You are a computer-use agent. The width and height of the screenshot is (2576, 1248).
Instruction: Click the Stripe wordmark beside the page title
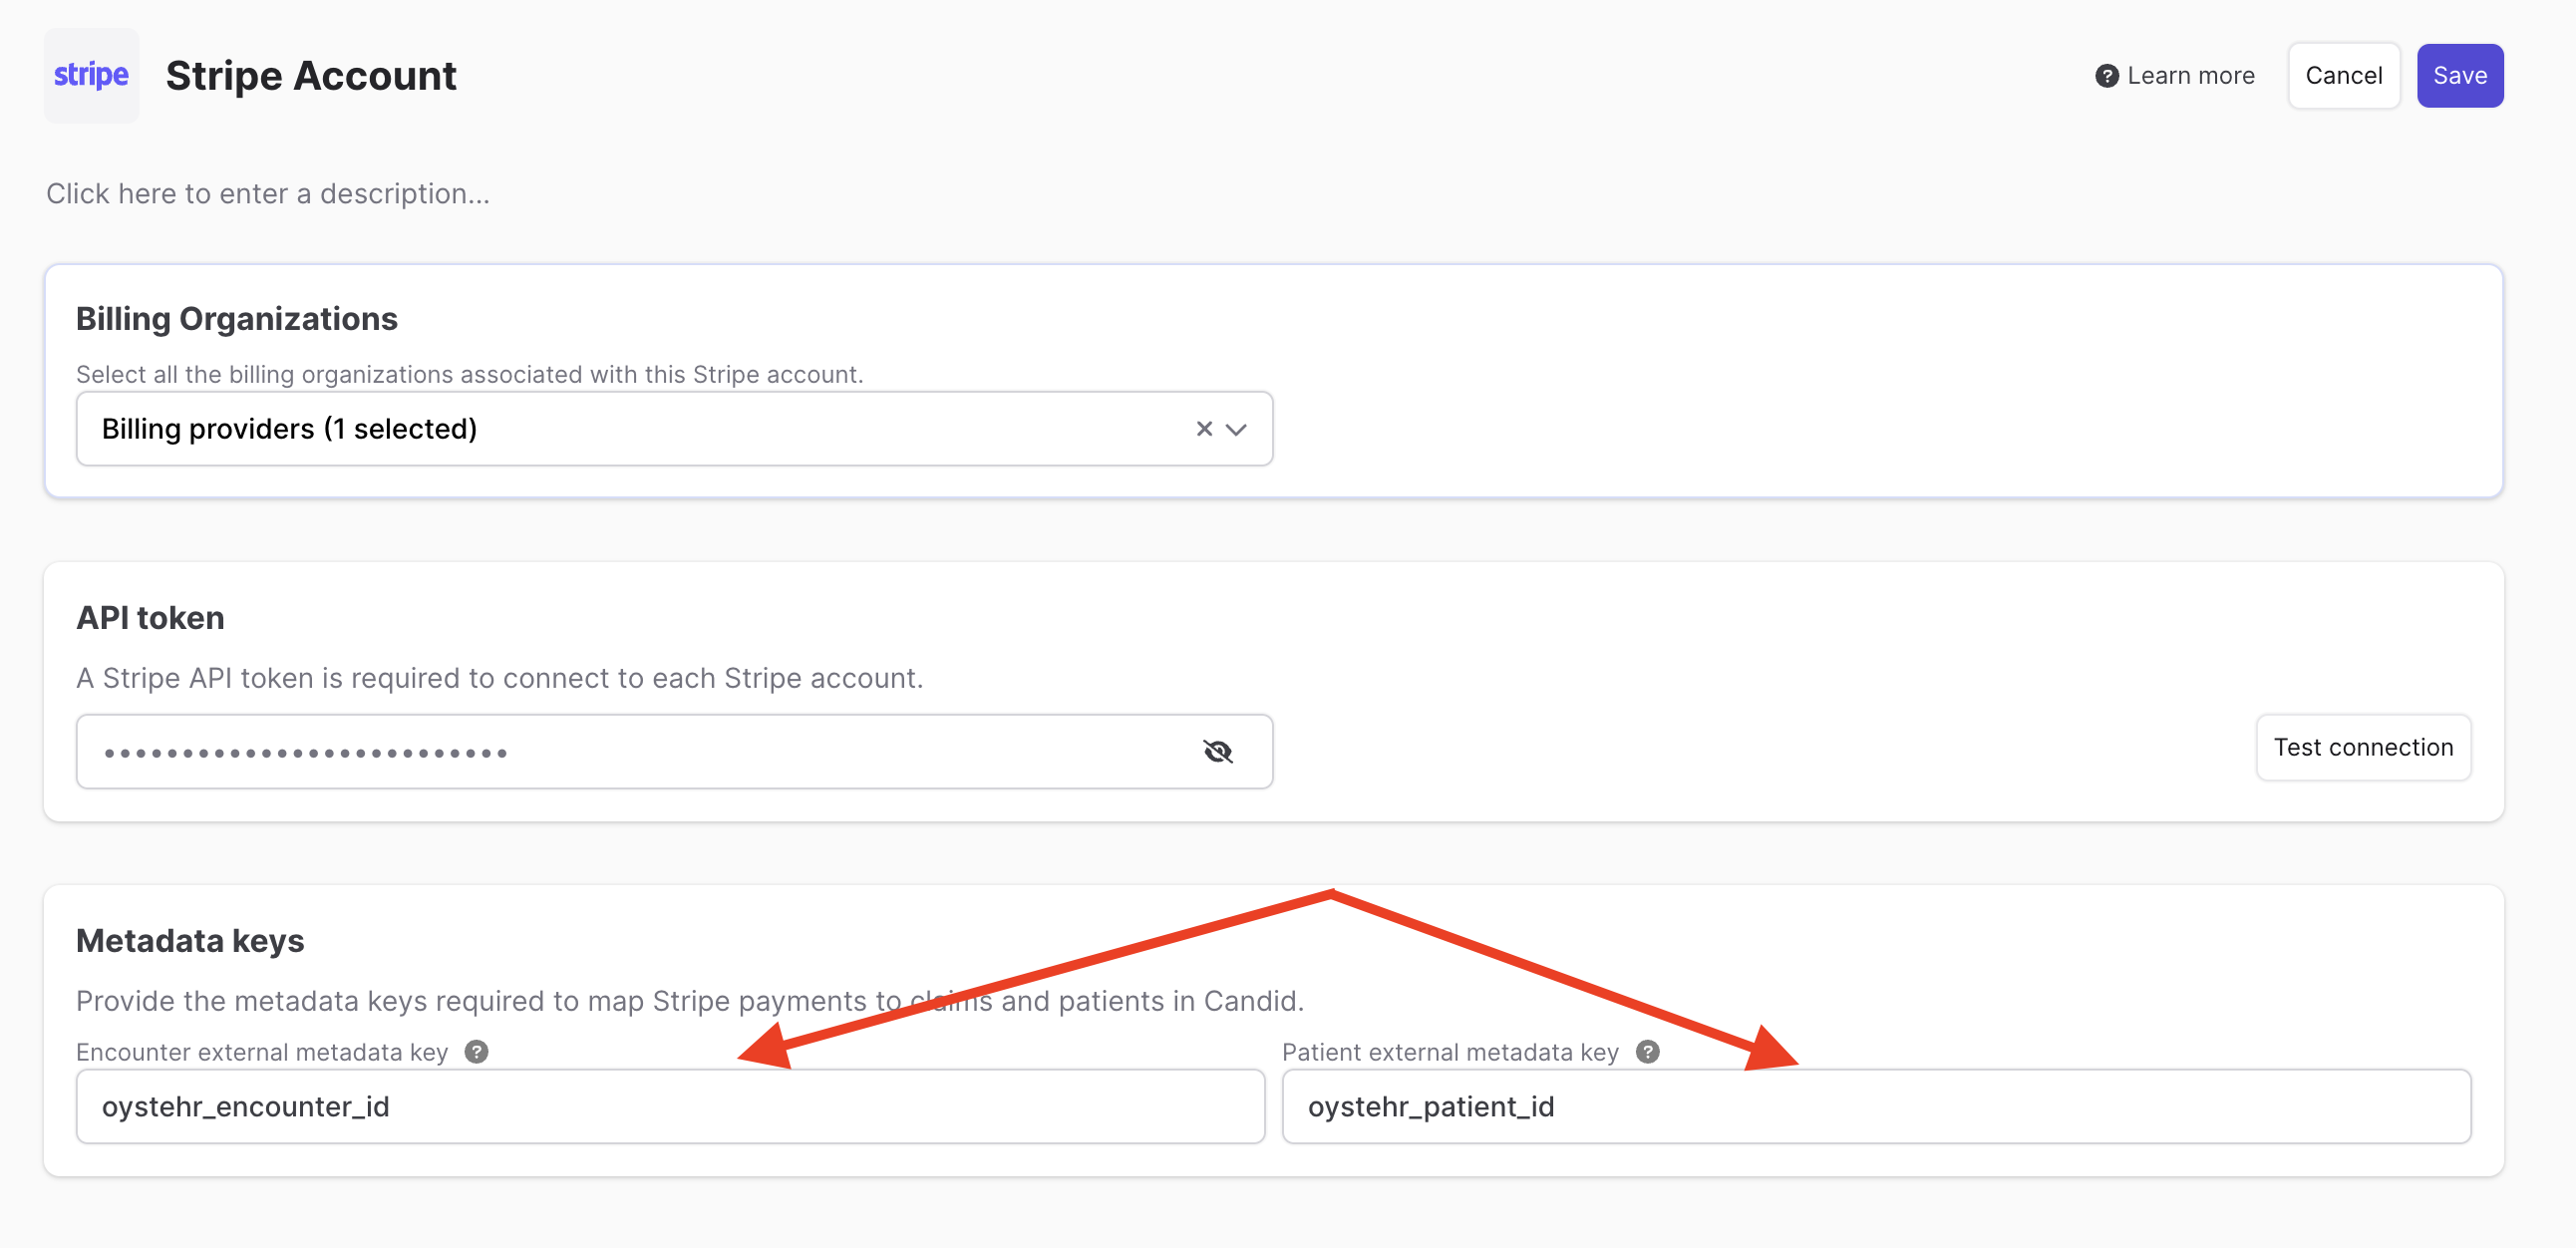91,75
